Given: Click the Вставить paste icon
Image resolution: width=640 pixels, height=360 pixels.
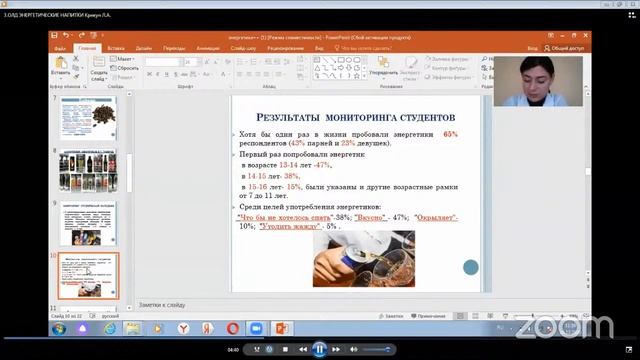Looking at the screenshot, I should click(x=61, y=63).
